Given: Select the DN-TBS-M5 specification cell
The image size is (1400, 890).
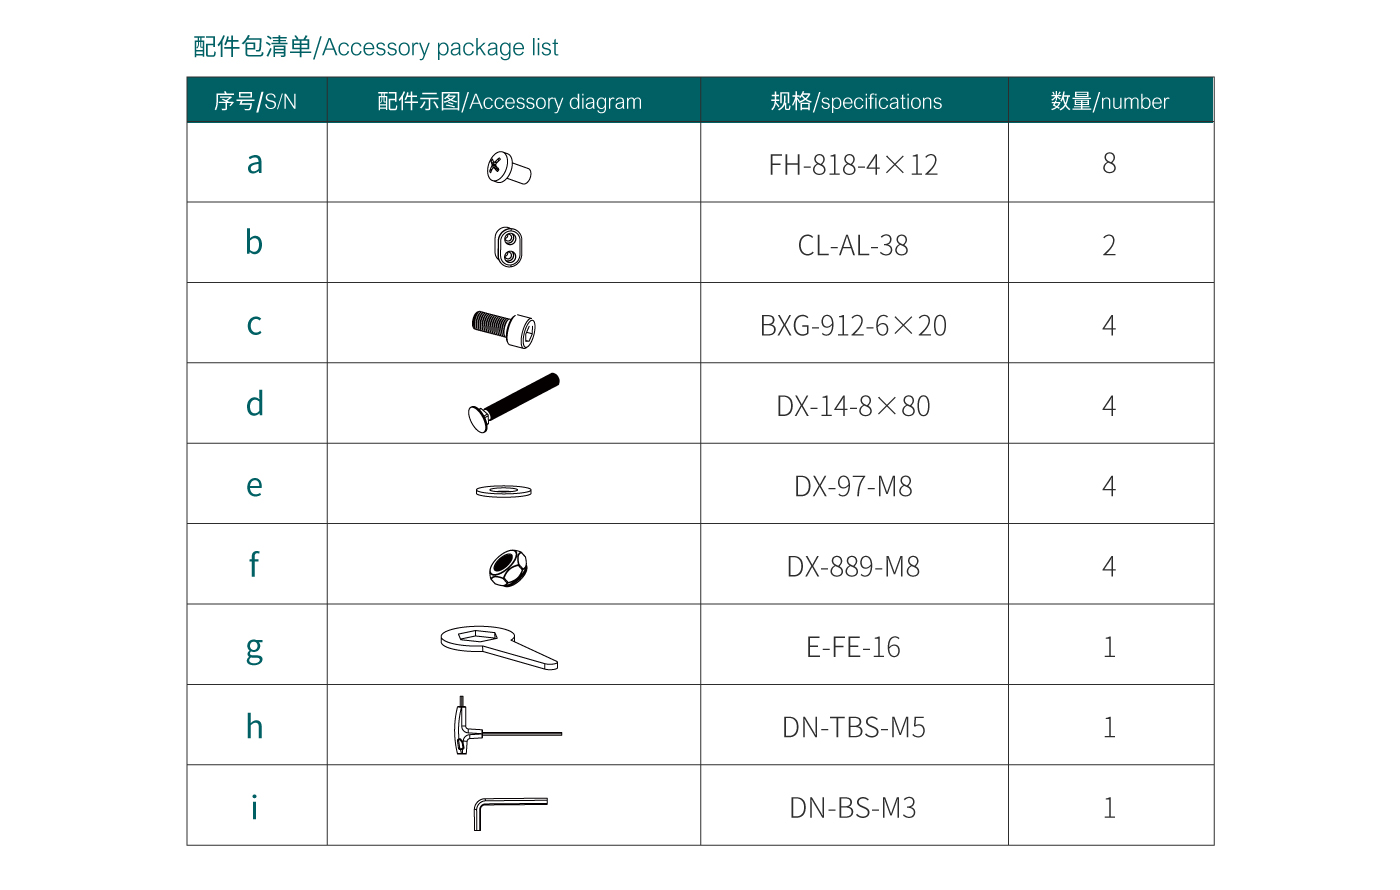Looking at the screenshot, I should click(x=853, y=728).
